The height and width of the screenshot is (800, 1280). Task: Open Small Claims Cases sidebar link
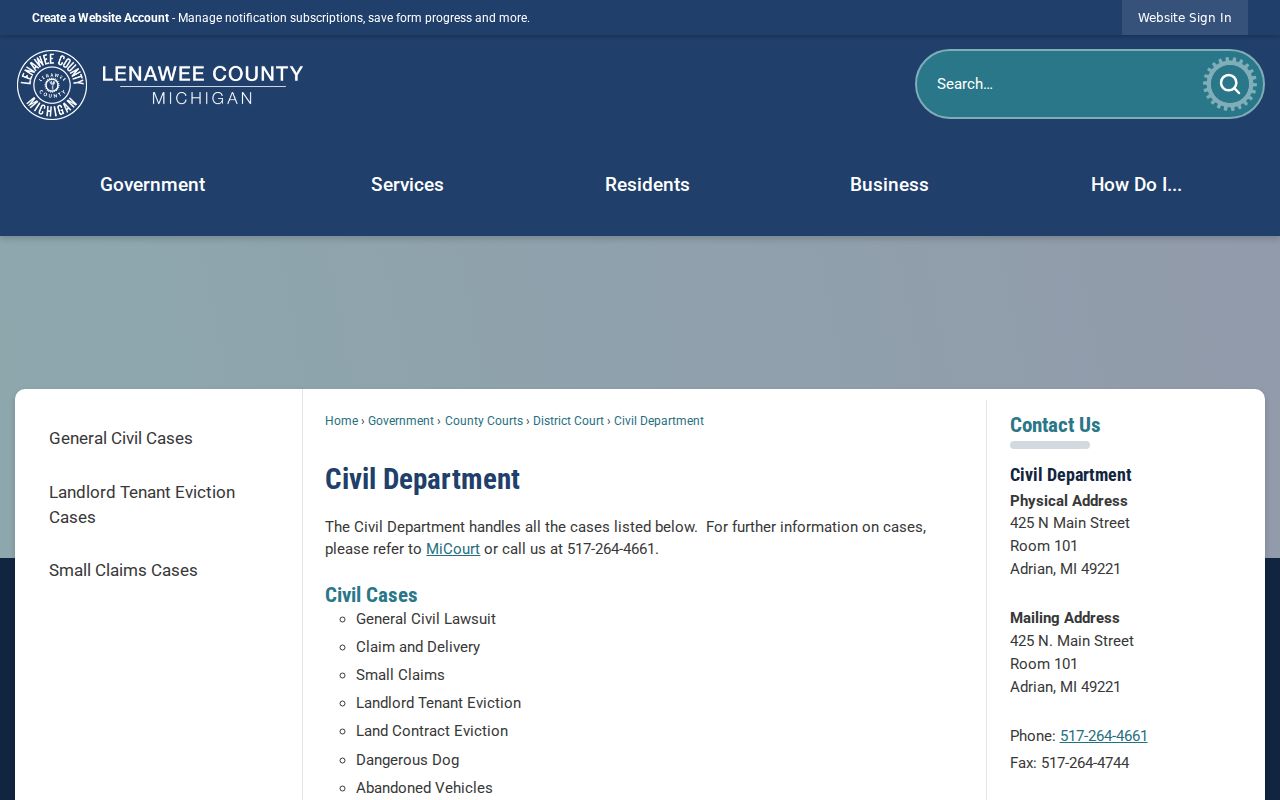123,570
